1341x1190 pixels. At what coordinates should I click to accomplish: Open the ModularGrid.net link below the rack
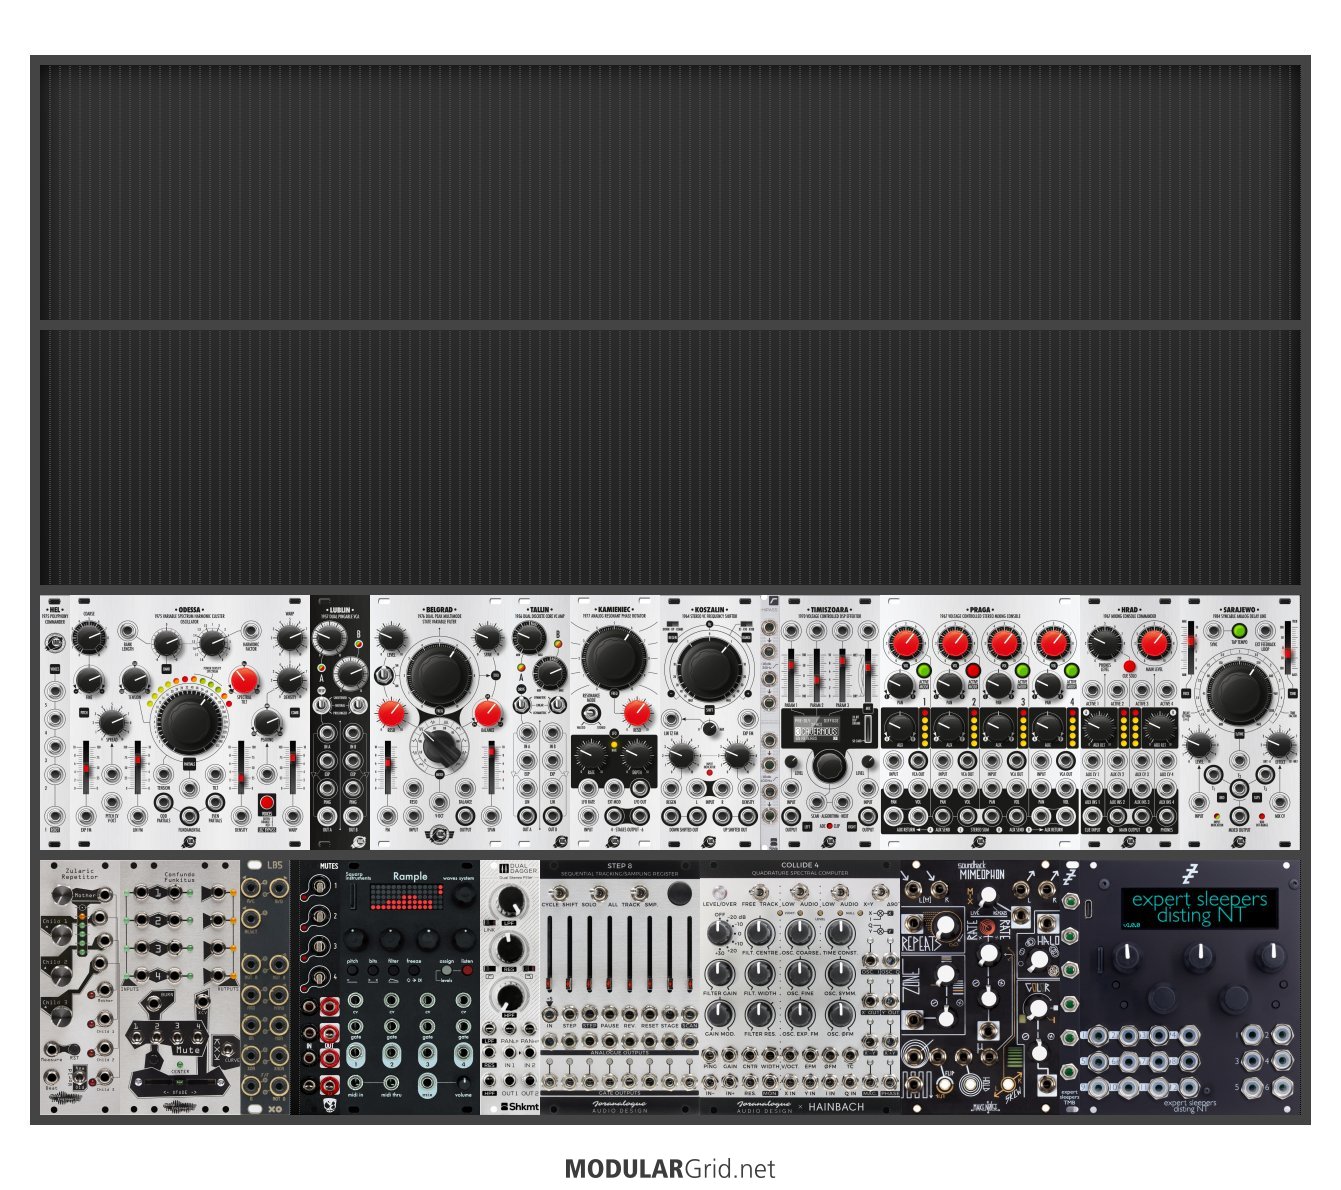pyautogui.click(x=670, y=1168)
